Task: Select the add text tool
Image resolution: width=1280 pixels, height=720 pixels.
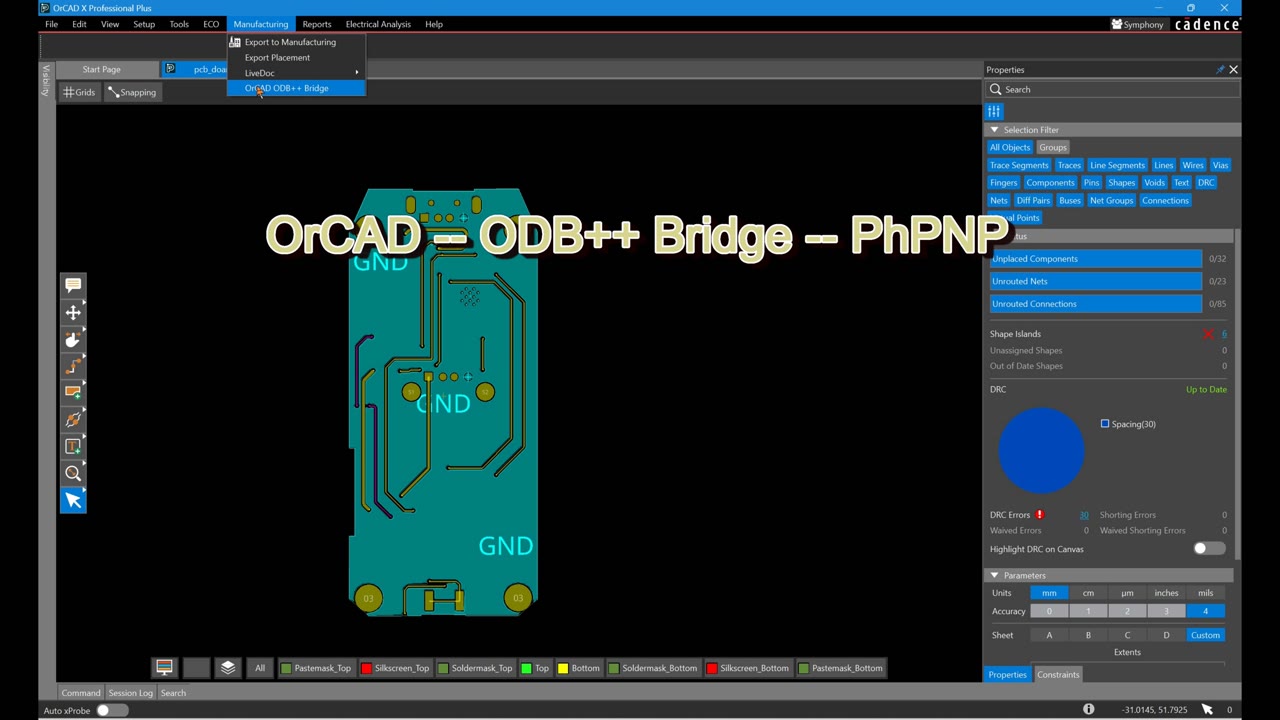Action: [x=73, y=446]
